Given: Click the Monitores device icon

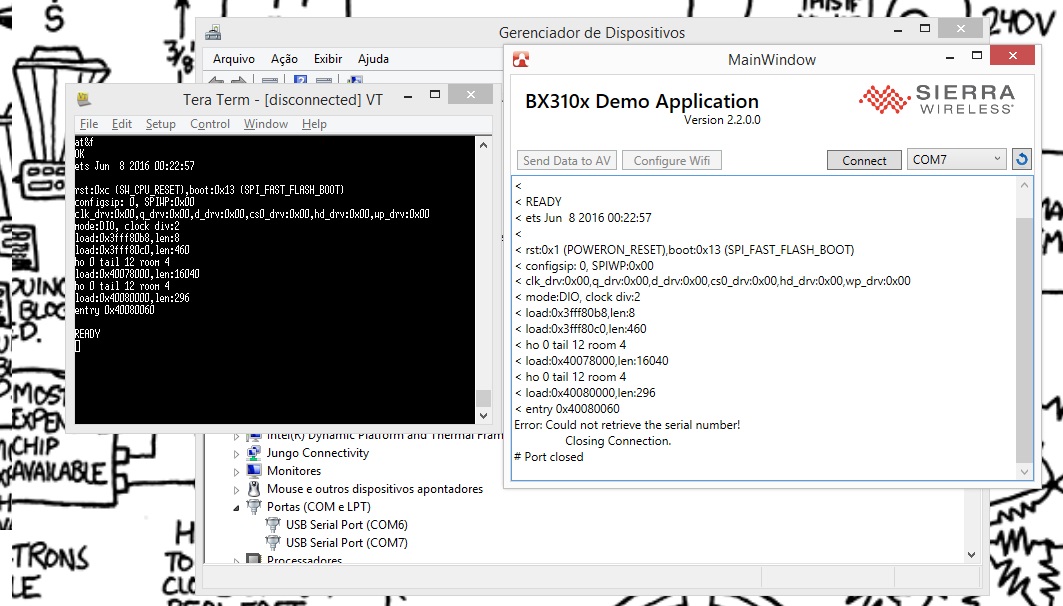Looking at the screenshot, I should coord(254,470).
